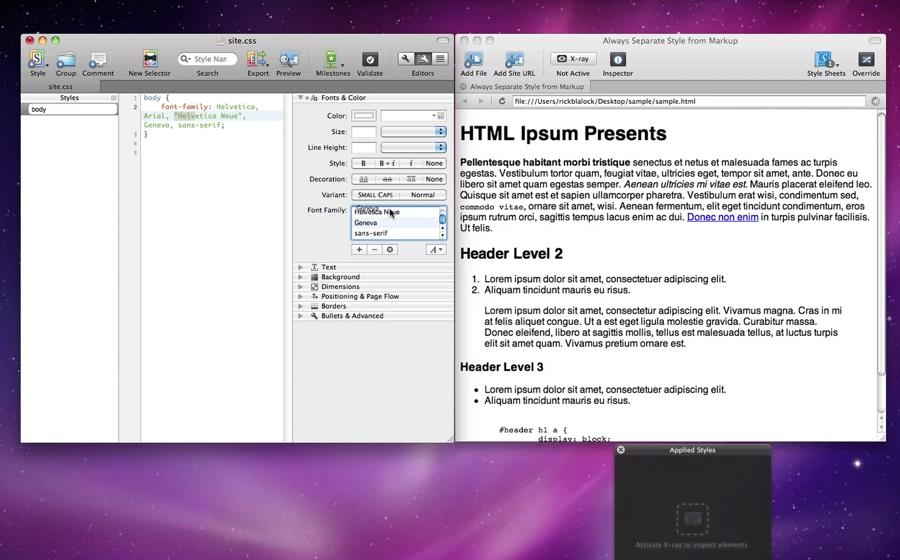The image size is (900, 560).
Task: Set font Style to B (bold)
Action: (x=363, y=164)
